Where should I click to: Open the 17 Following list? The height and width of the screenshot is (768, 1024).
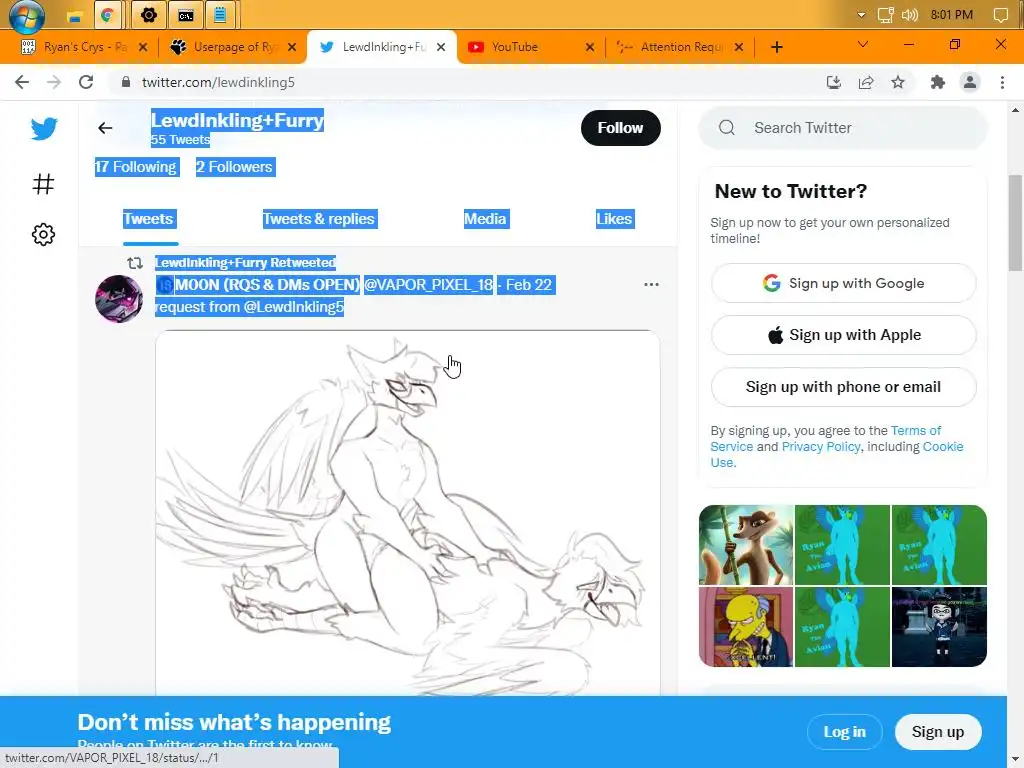tap(136, 167)
